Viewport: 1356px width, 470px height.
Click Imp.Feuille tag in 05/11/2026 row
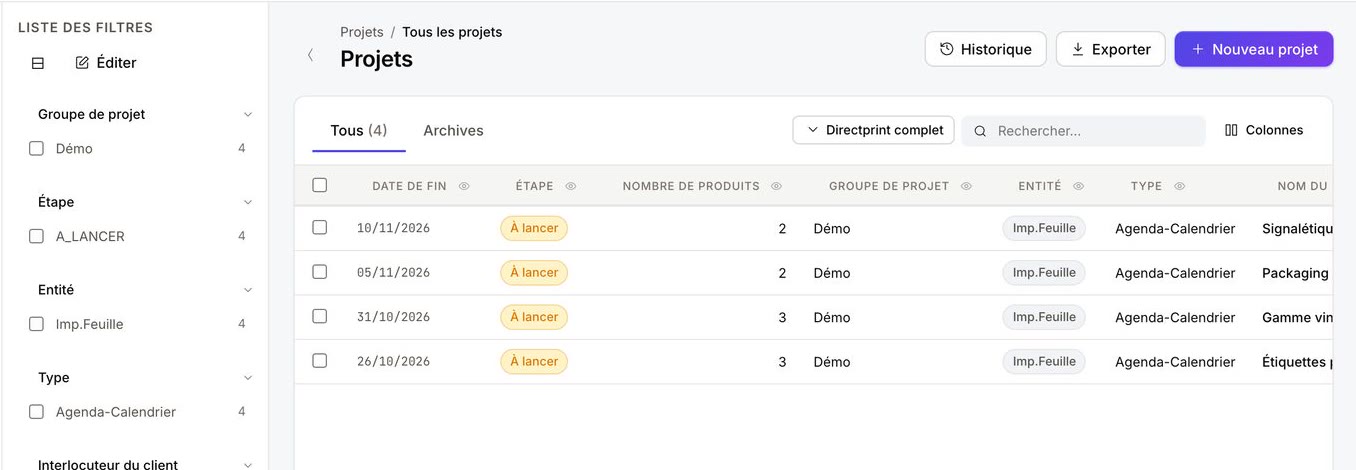1044,272
